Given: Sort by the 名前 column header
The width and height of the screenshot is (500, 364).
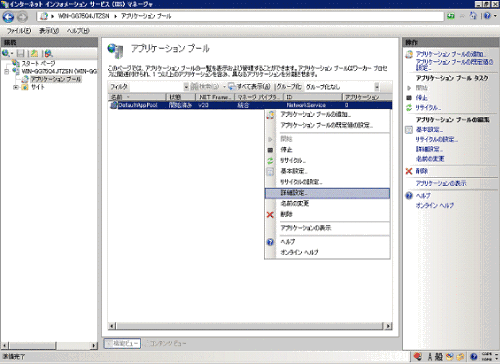Looking at the screenshot, I should pos(137,97).
